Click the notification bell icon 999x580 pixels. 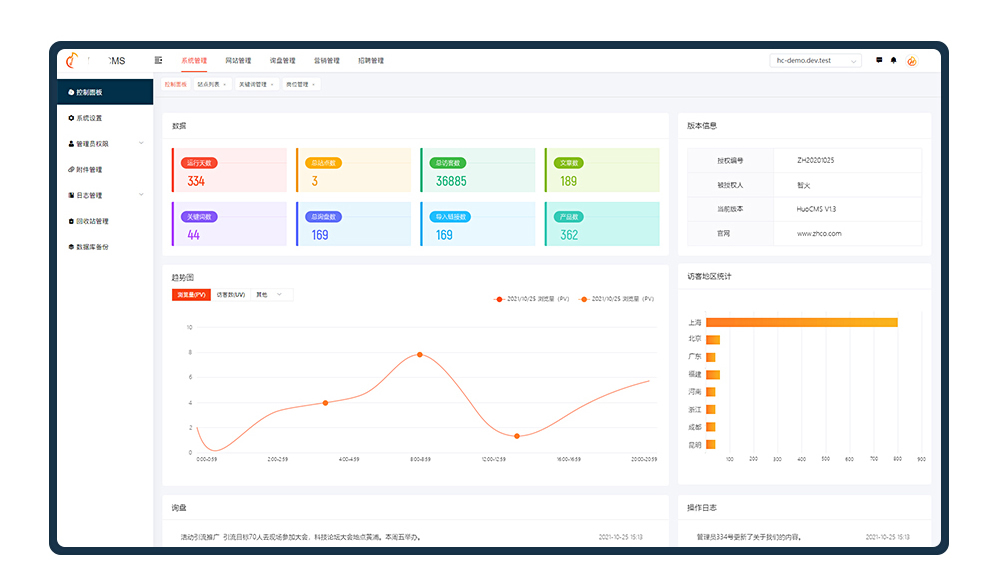894,60
